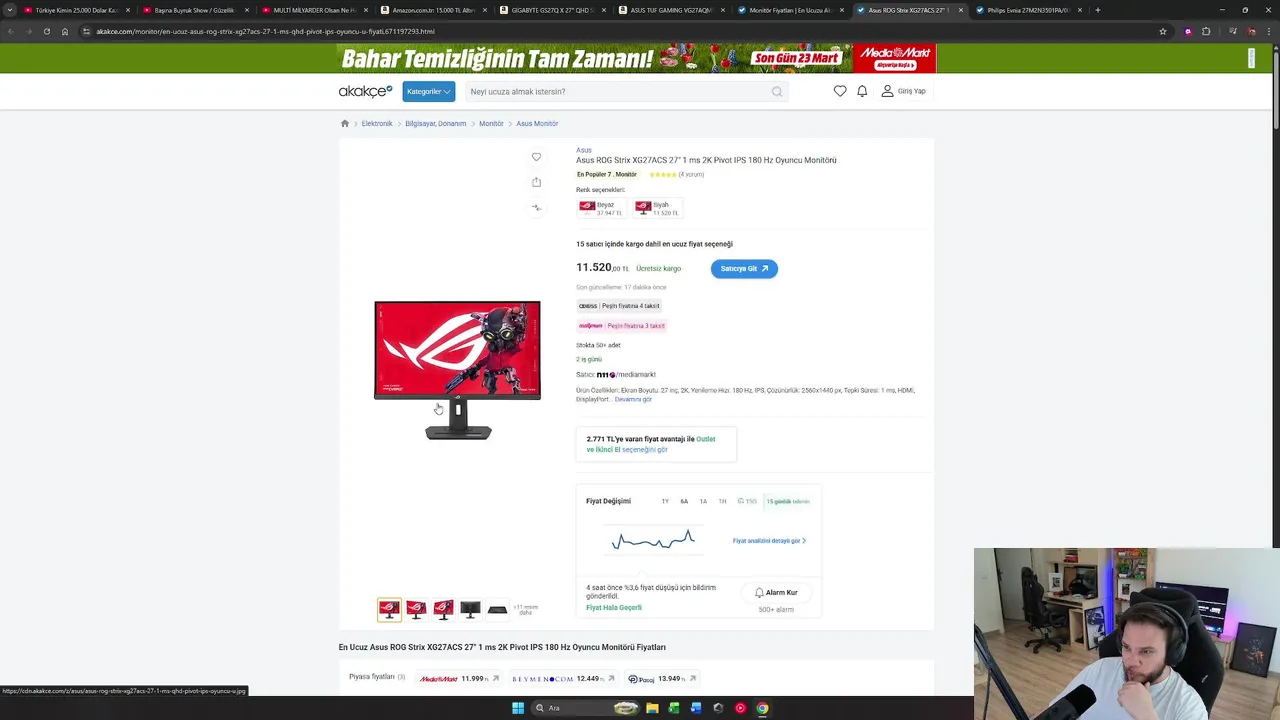
Task: Open File Explorer from the taskbar
Action: [x=652, y=708]
